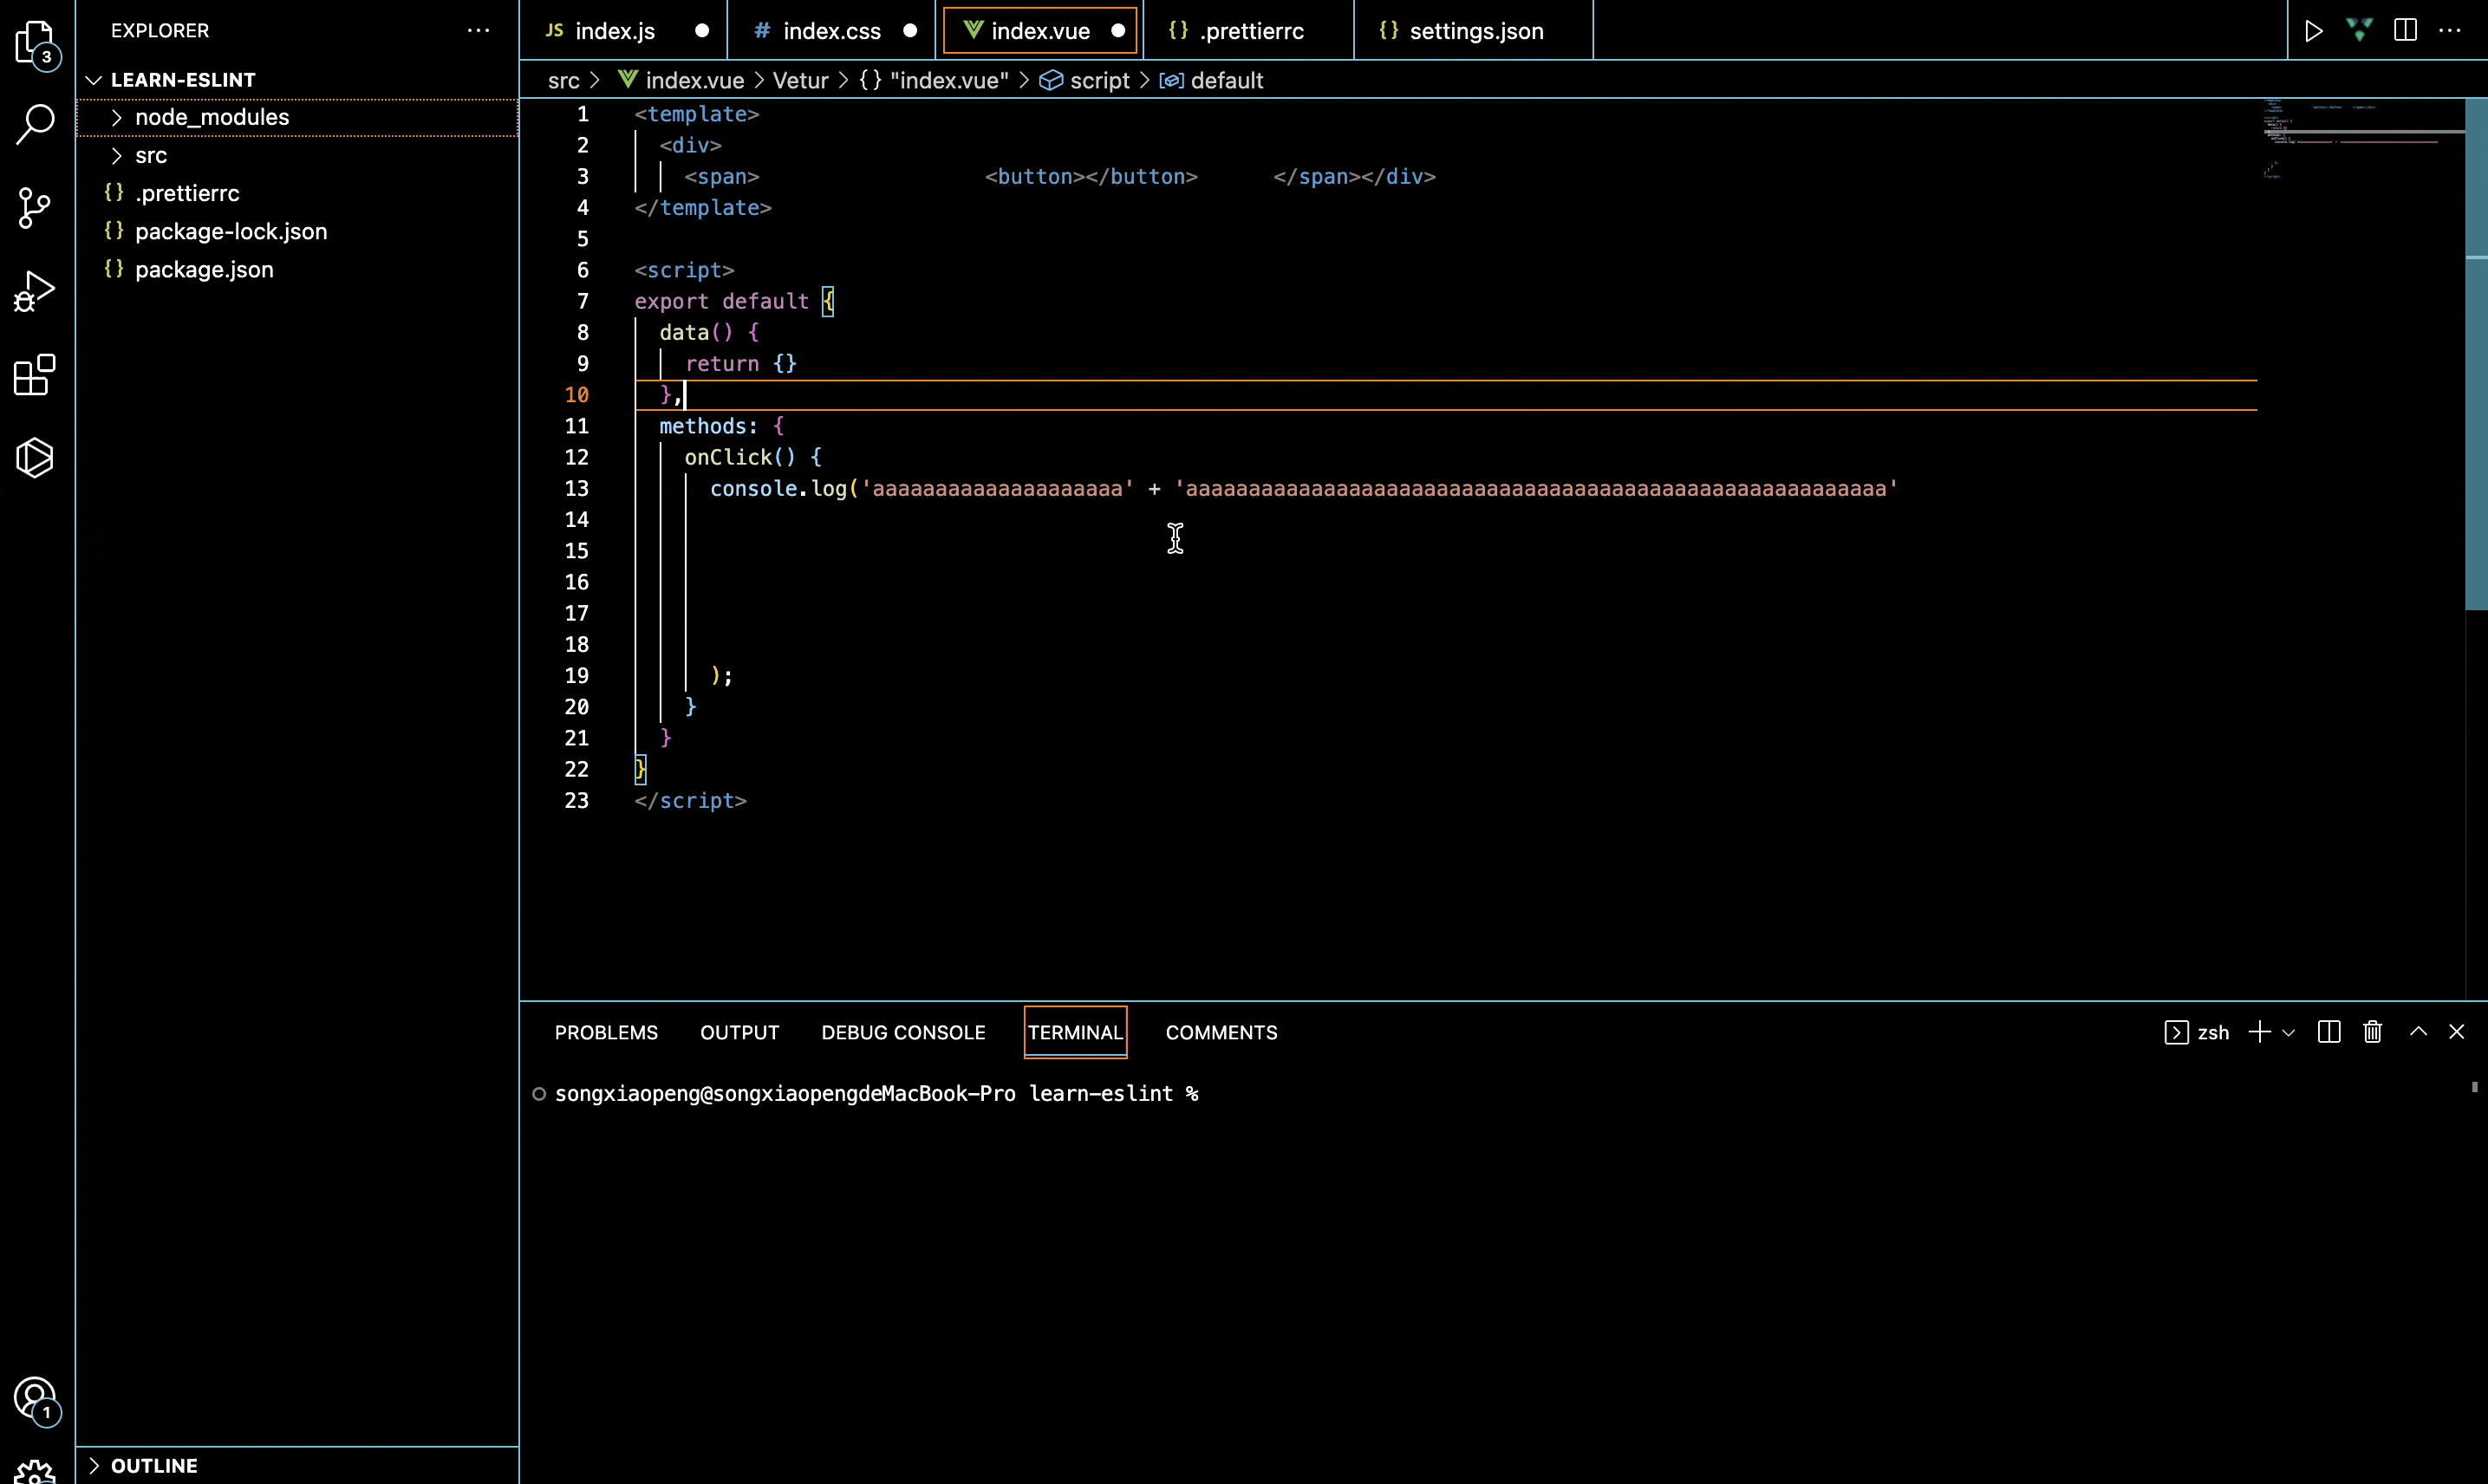This screenshot has height=1484, width=2488.
Task: Expand the node_modules folder
Action: pos(211,117)
